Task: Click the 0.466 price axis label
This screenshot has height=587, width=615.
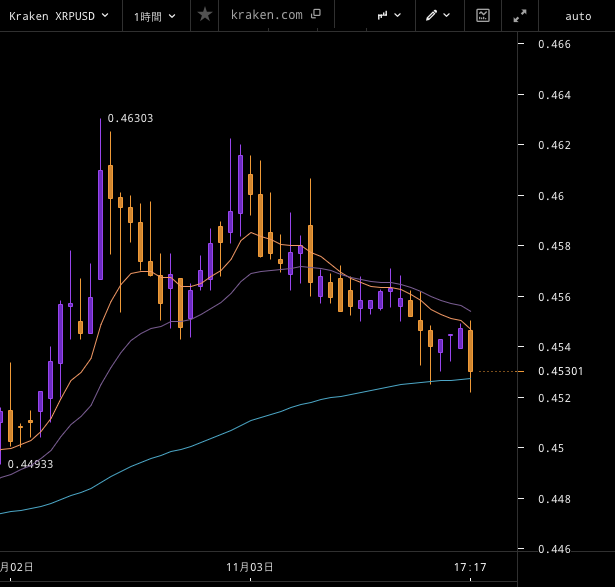Action: click(x=554, y=44)
